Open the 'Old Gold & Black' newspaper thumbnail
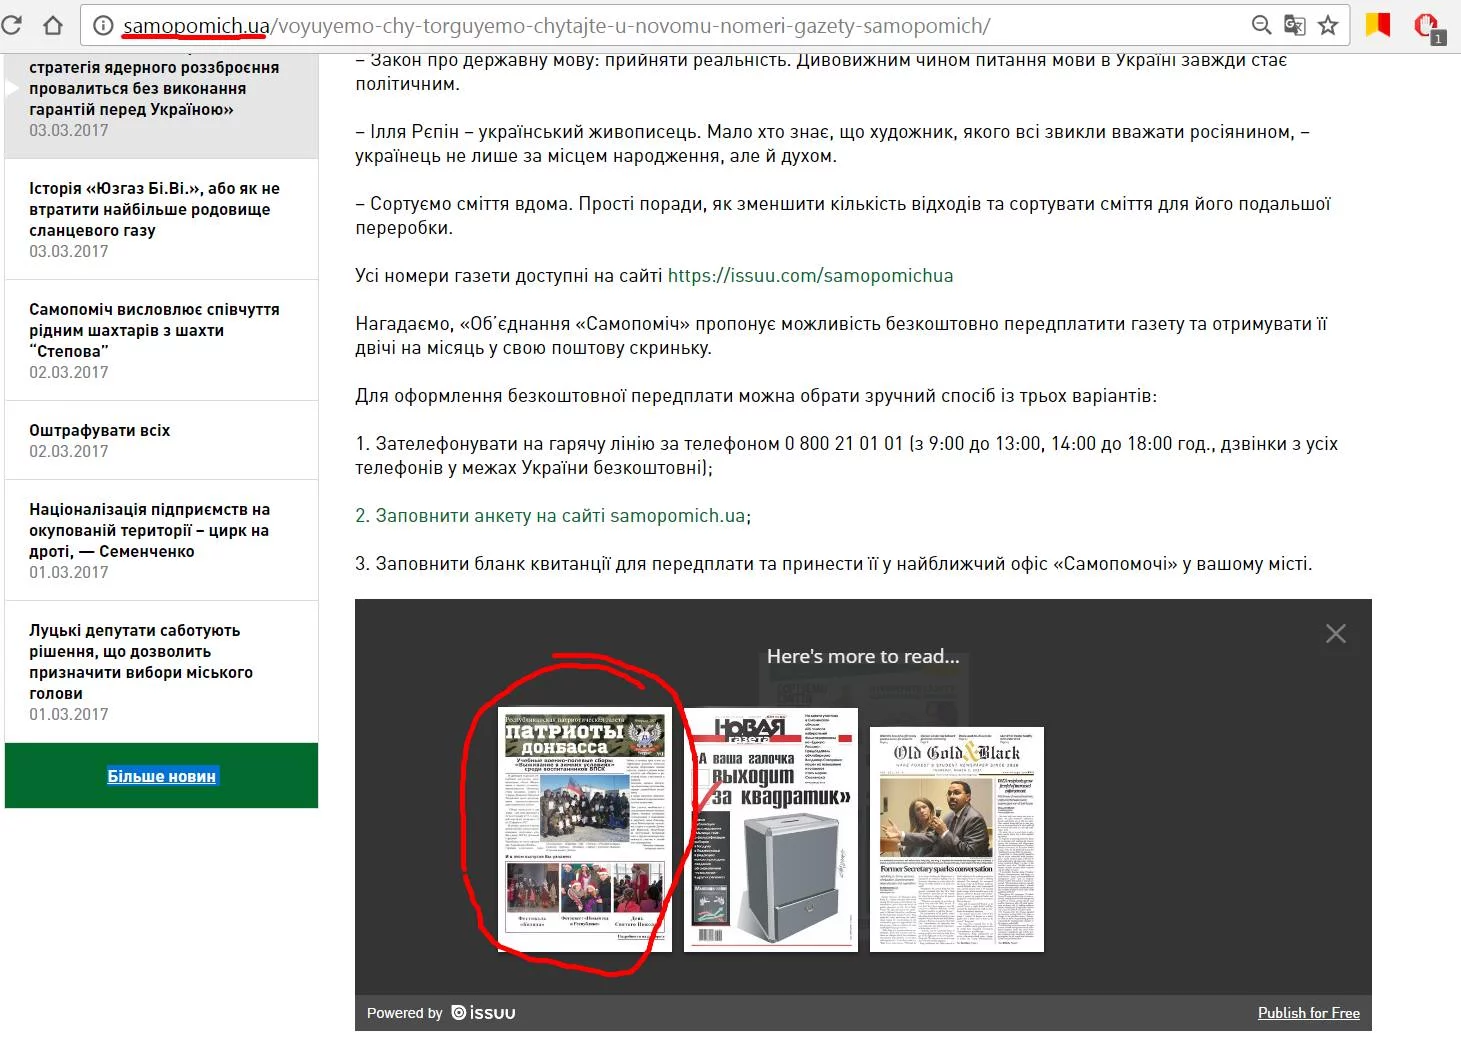Viewport: 1461px width, 1037px height. (x=957, y=839)
